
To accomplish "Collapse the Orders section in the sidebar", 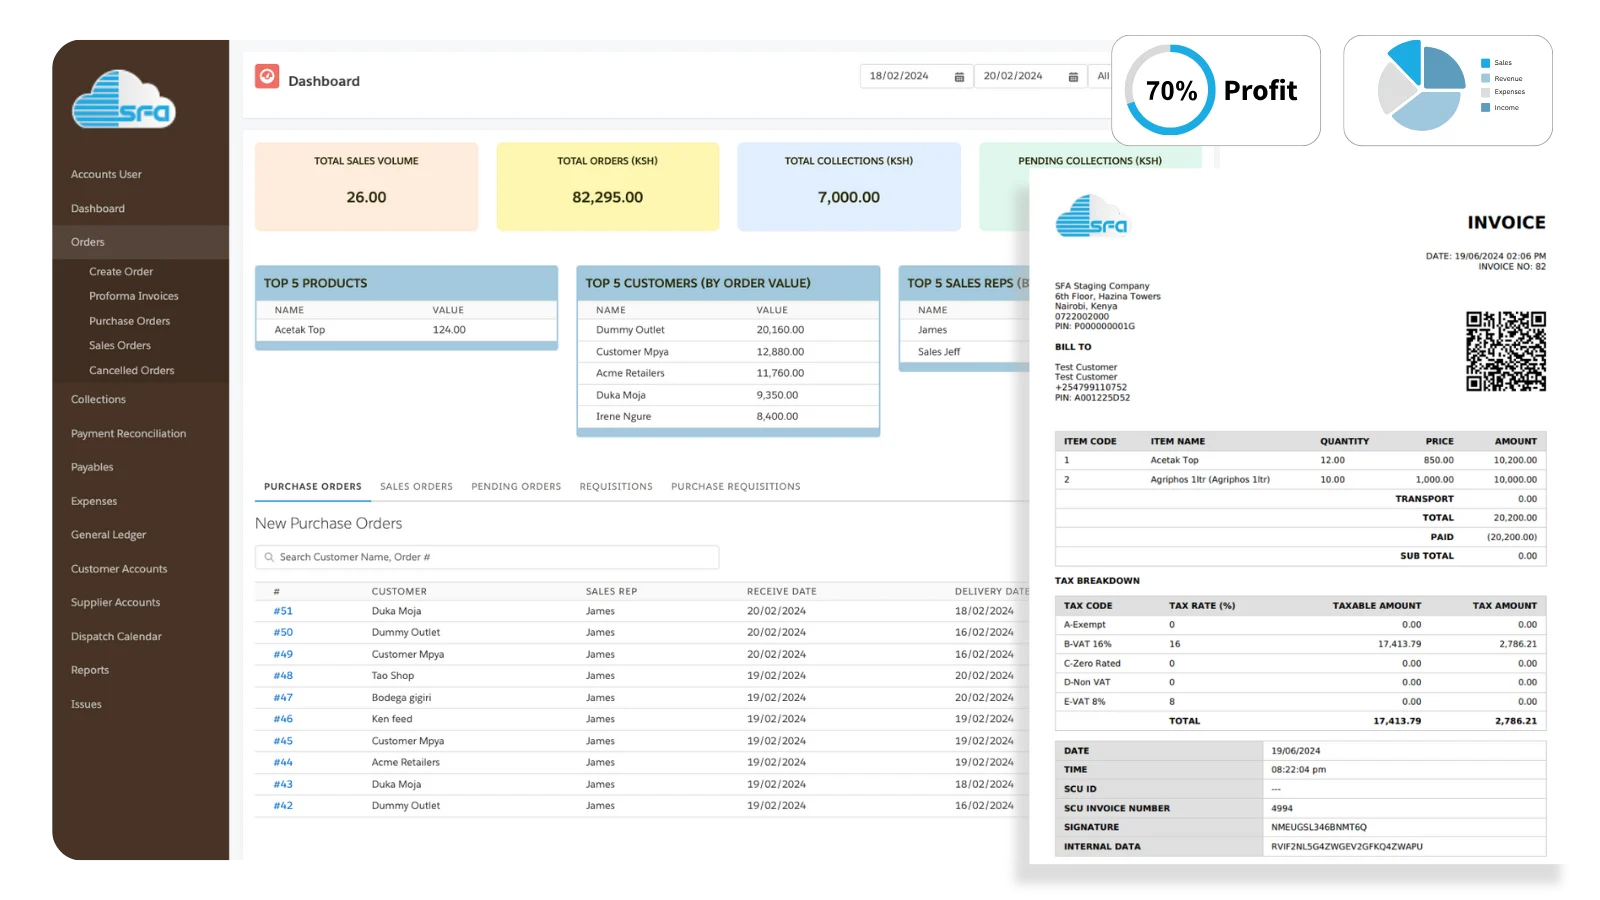I will point(88,241).
